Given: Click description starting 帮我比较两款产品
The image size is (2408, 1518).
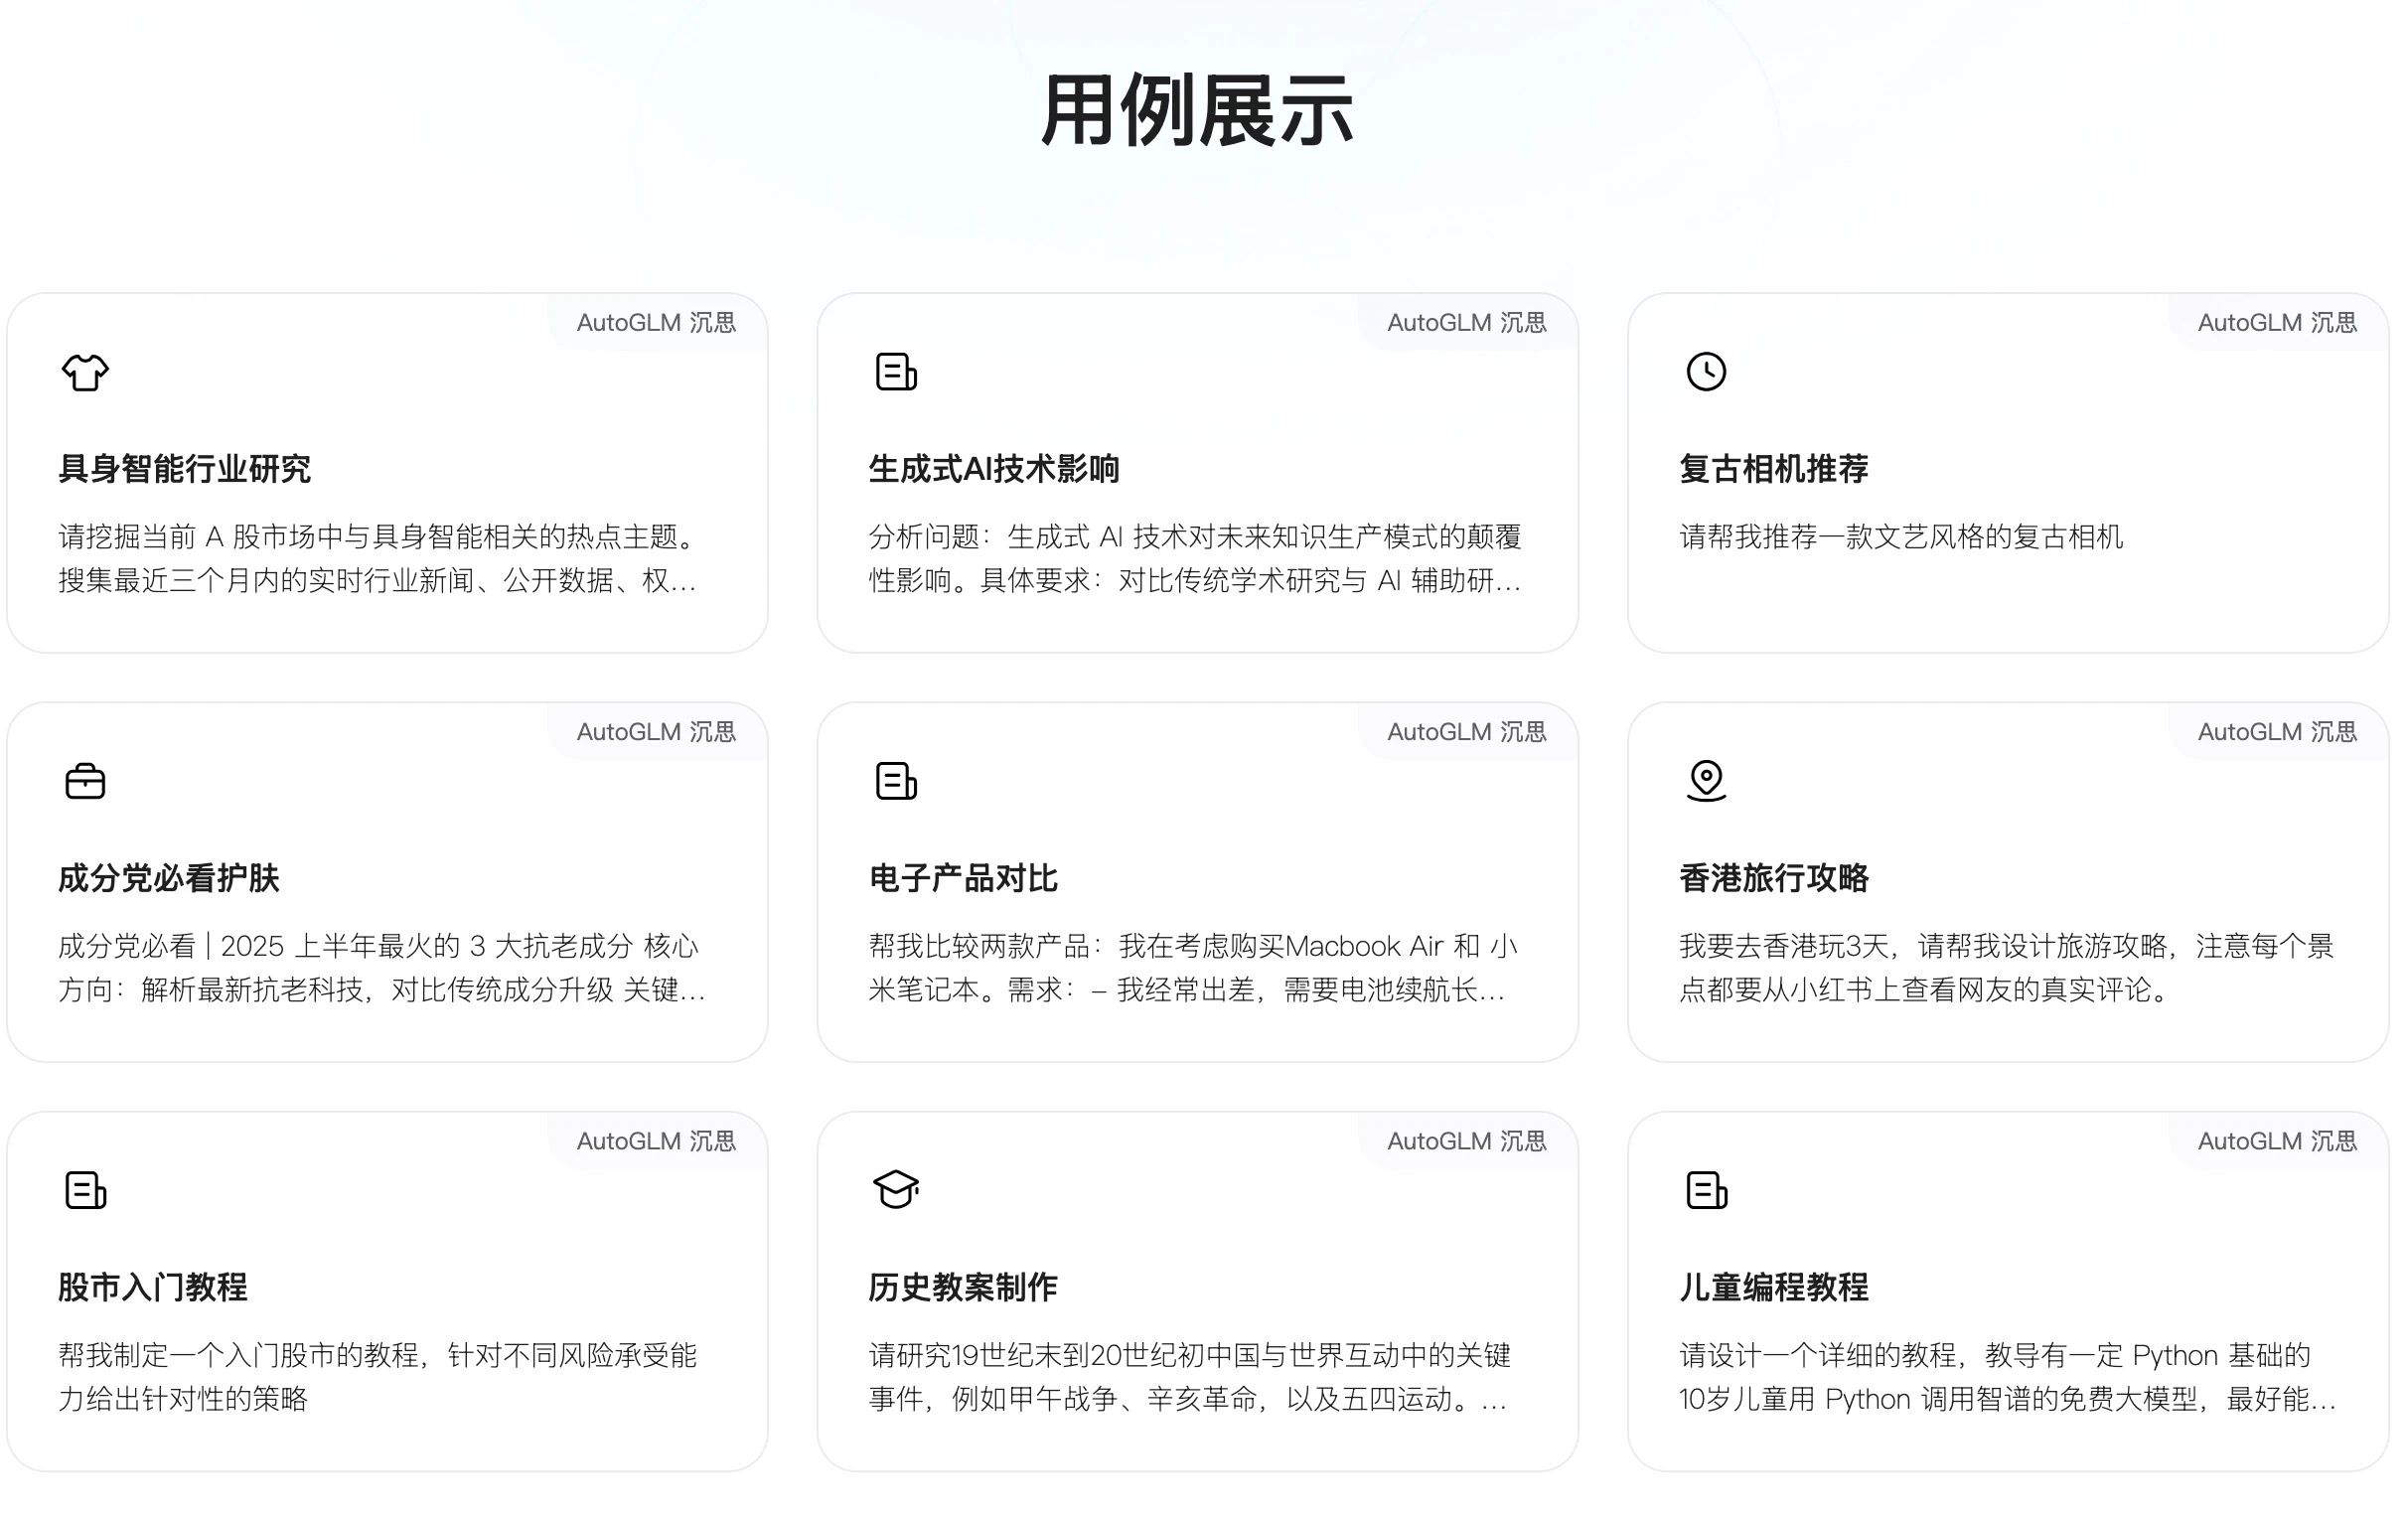Looking at the screenshot, I should point(1193,967).
